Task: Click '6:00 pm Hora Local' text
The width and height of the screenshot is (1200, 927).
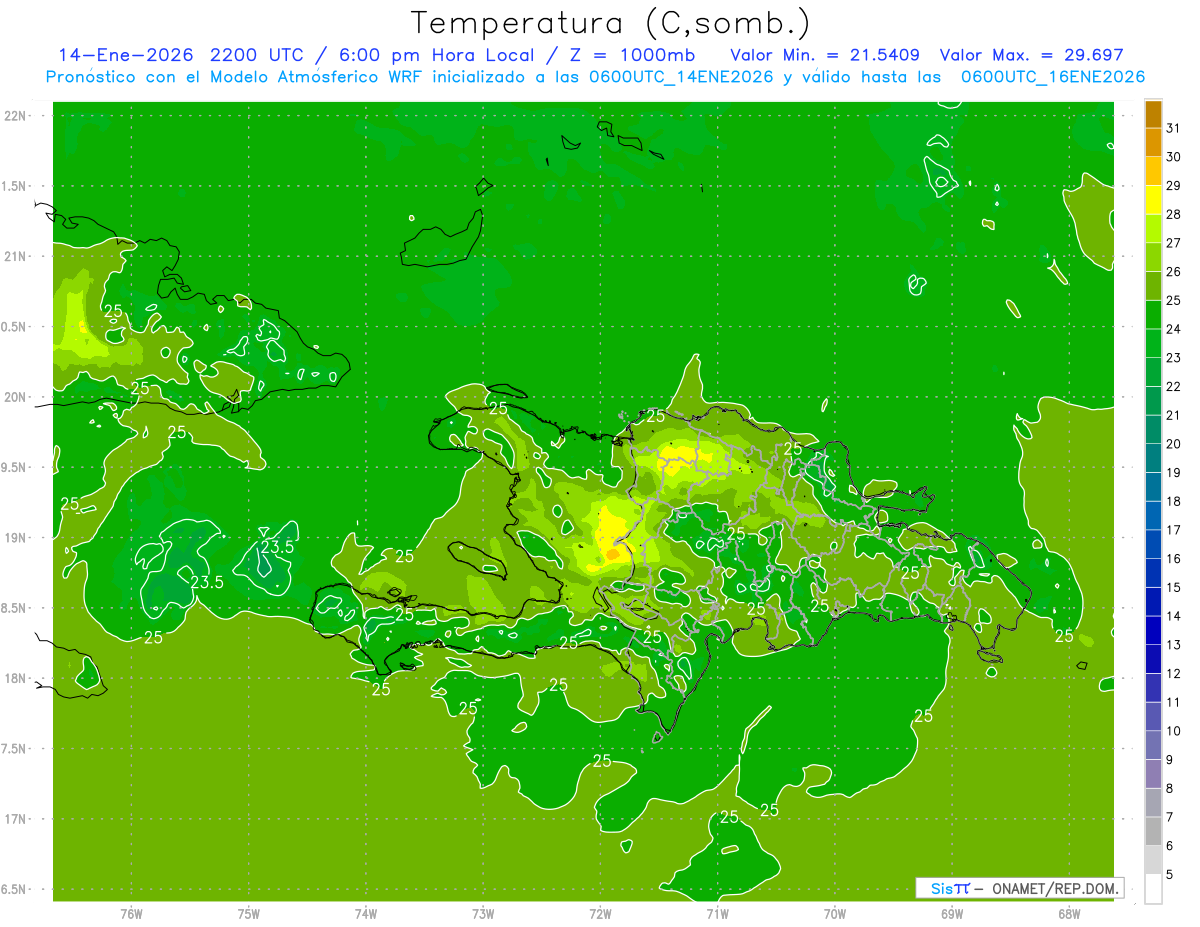Action: (x=433, y=55)
